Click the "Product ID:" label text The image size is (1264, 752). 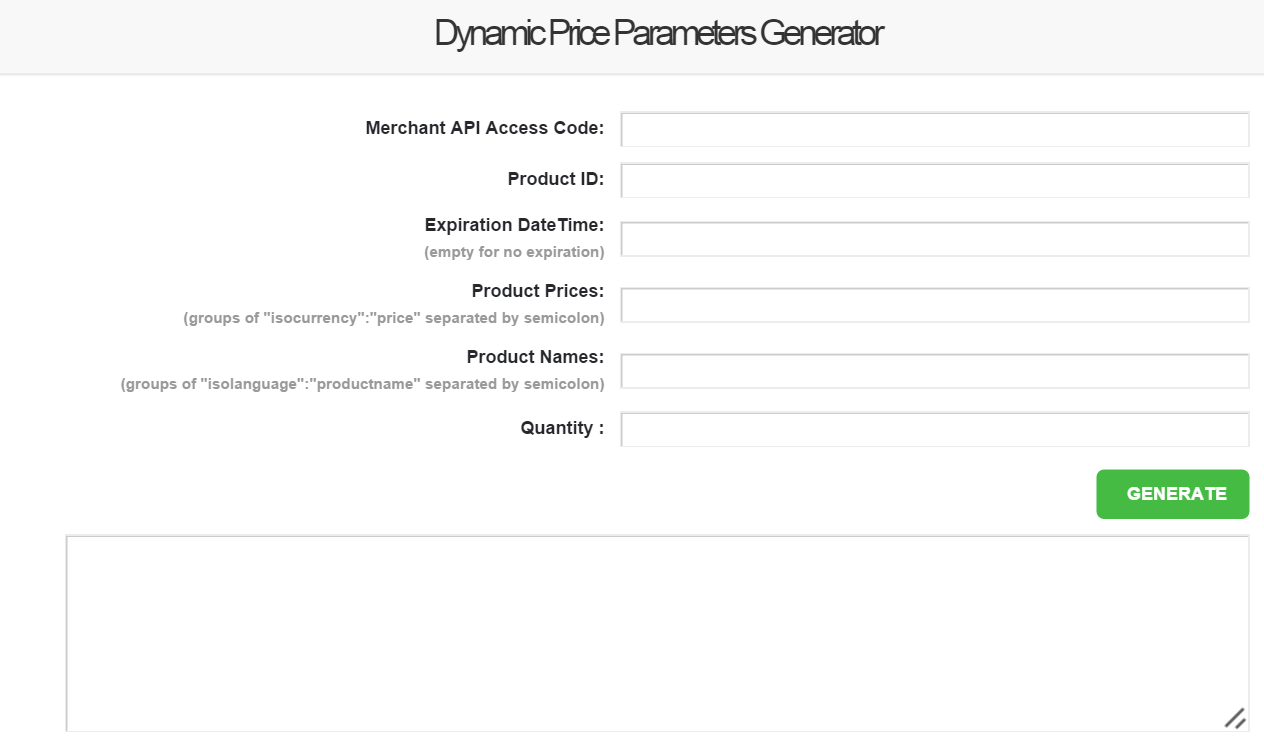pos(555,179)
